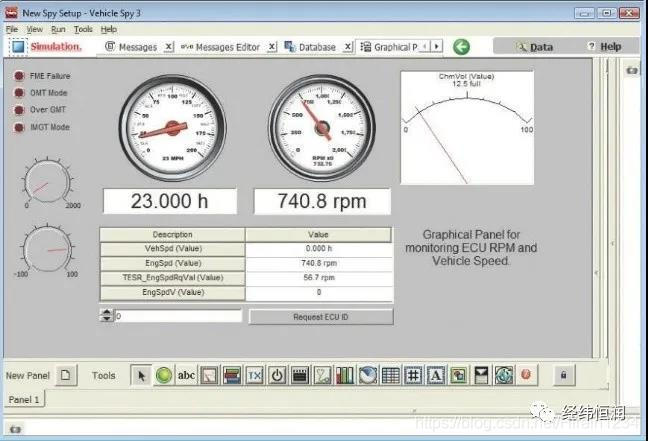Click the numeric input field showing 0
648x441 pixels.
pyautogui.click(x=178, y=316)
